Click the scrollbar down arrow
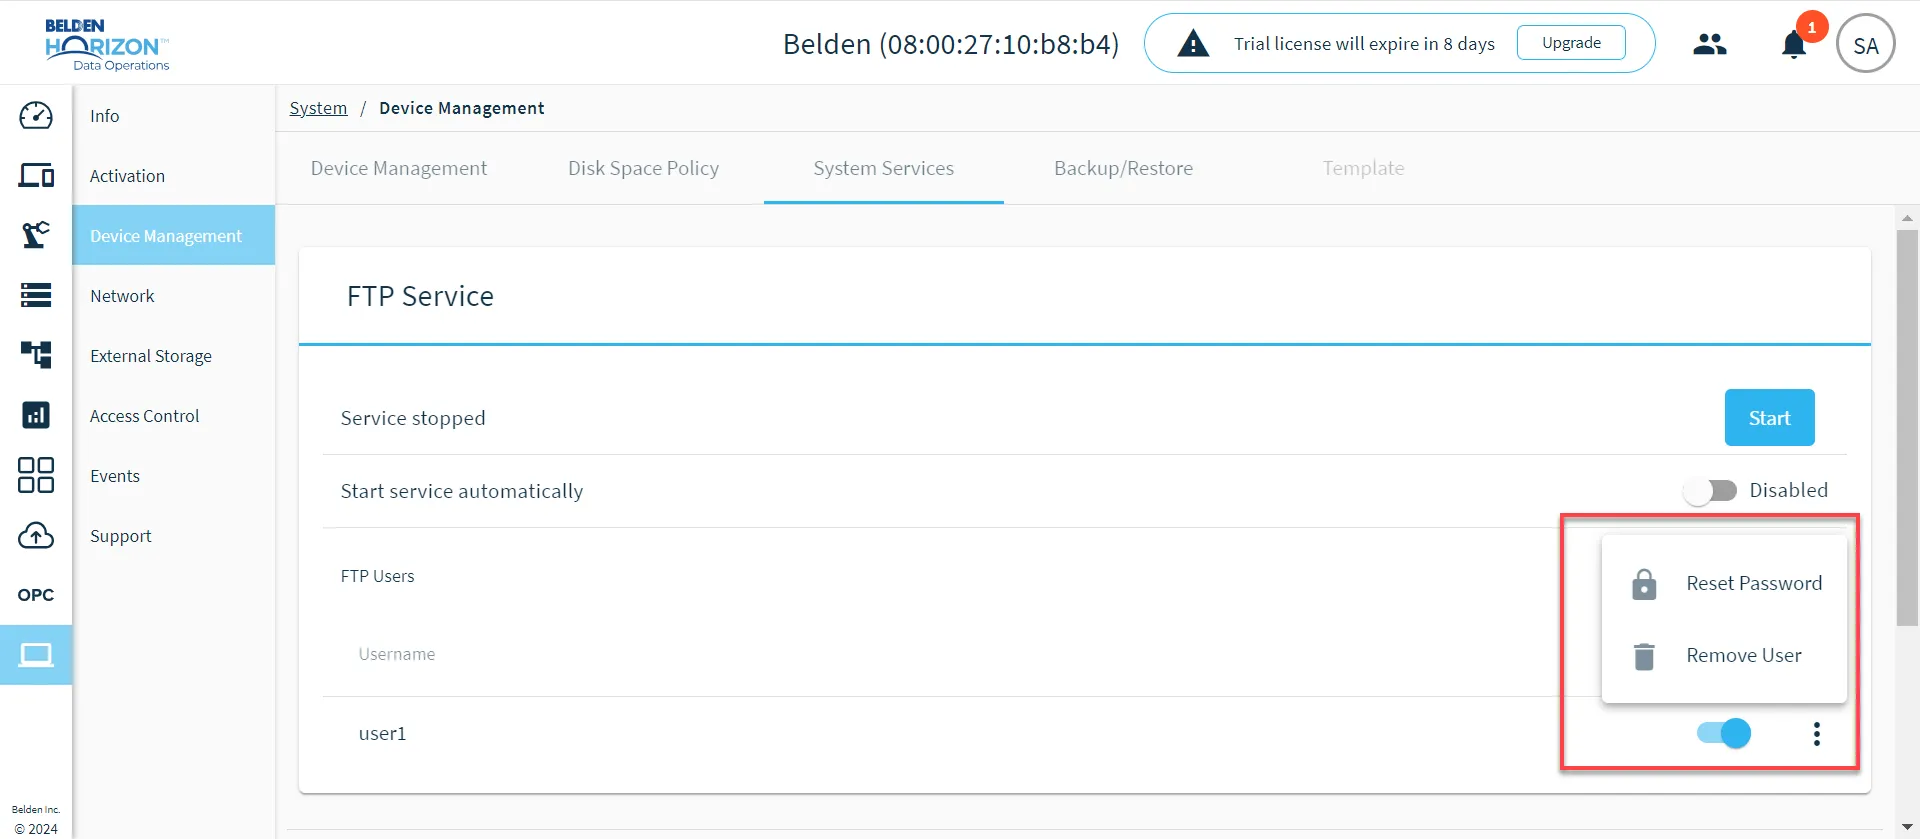 pyautogui.click(x=1907, y=828)
